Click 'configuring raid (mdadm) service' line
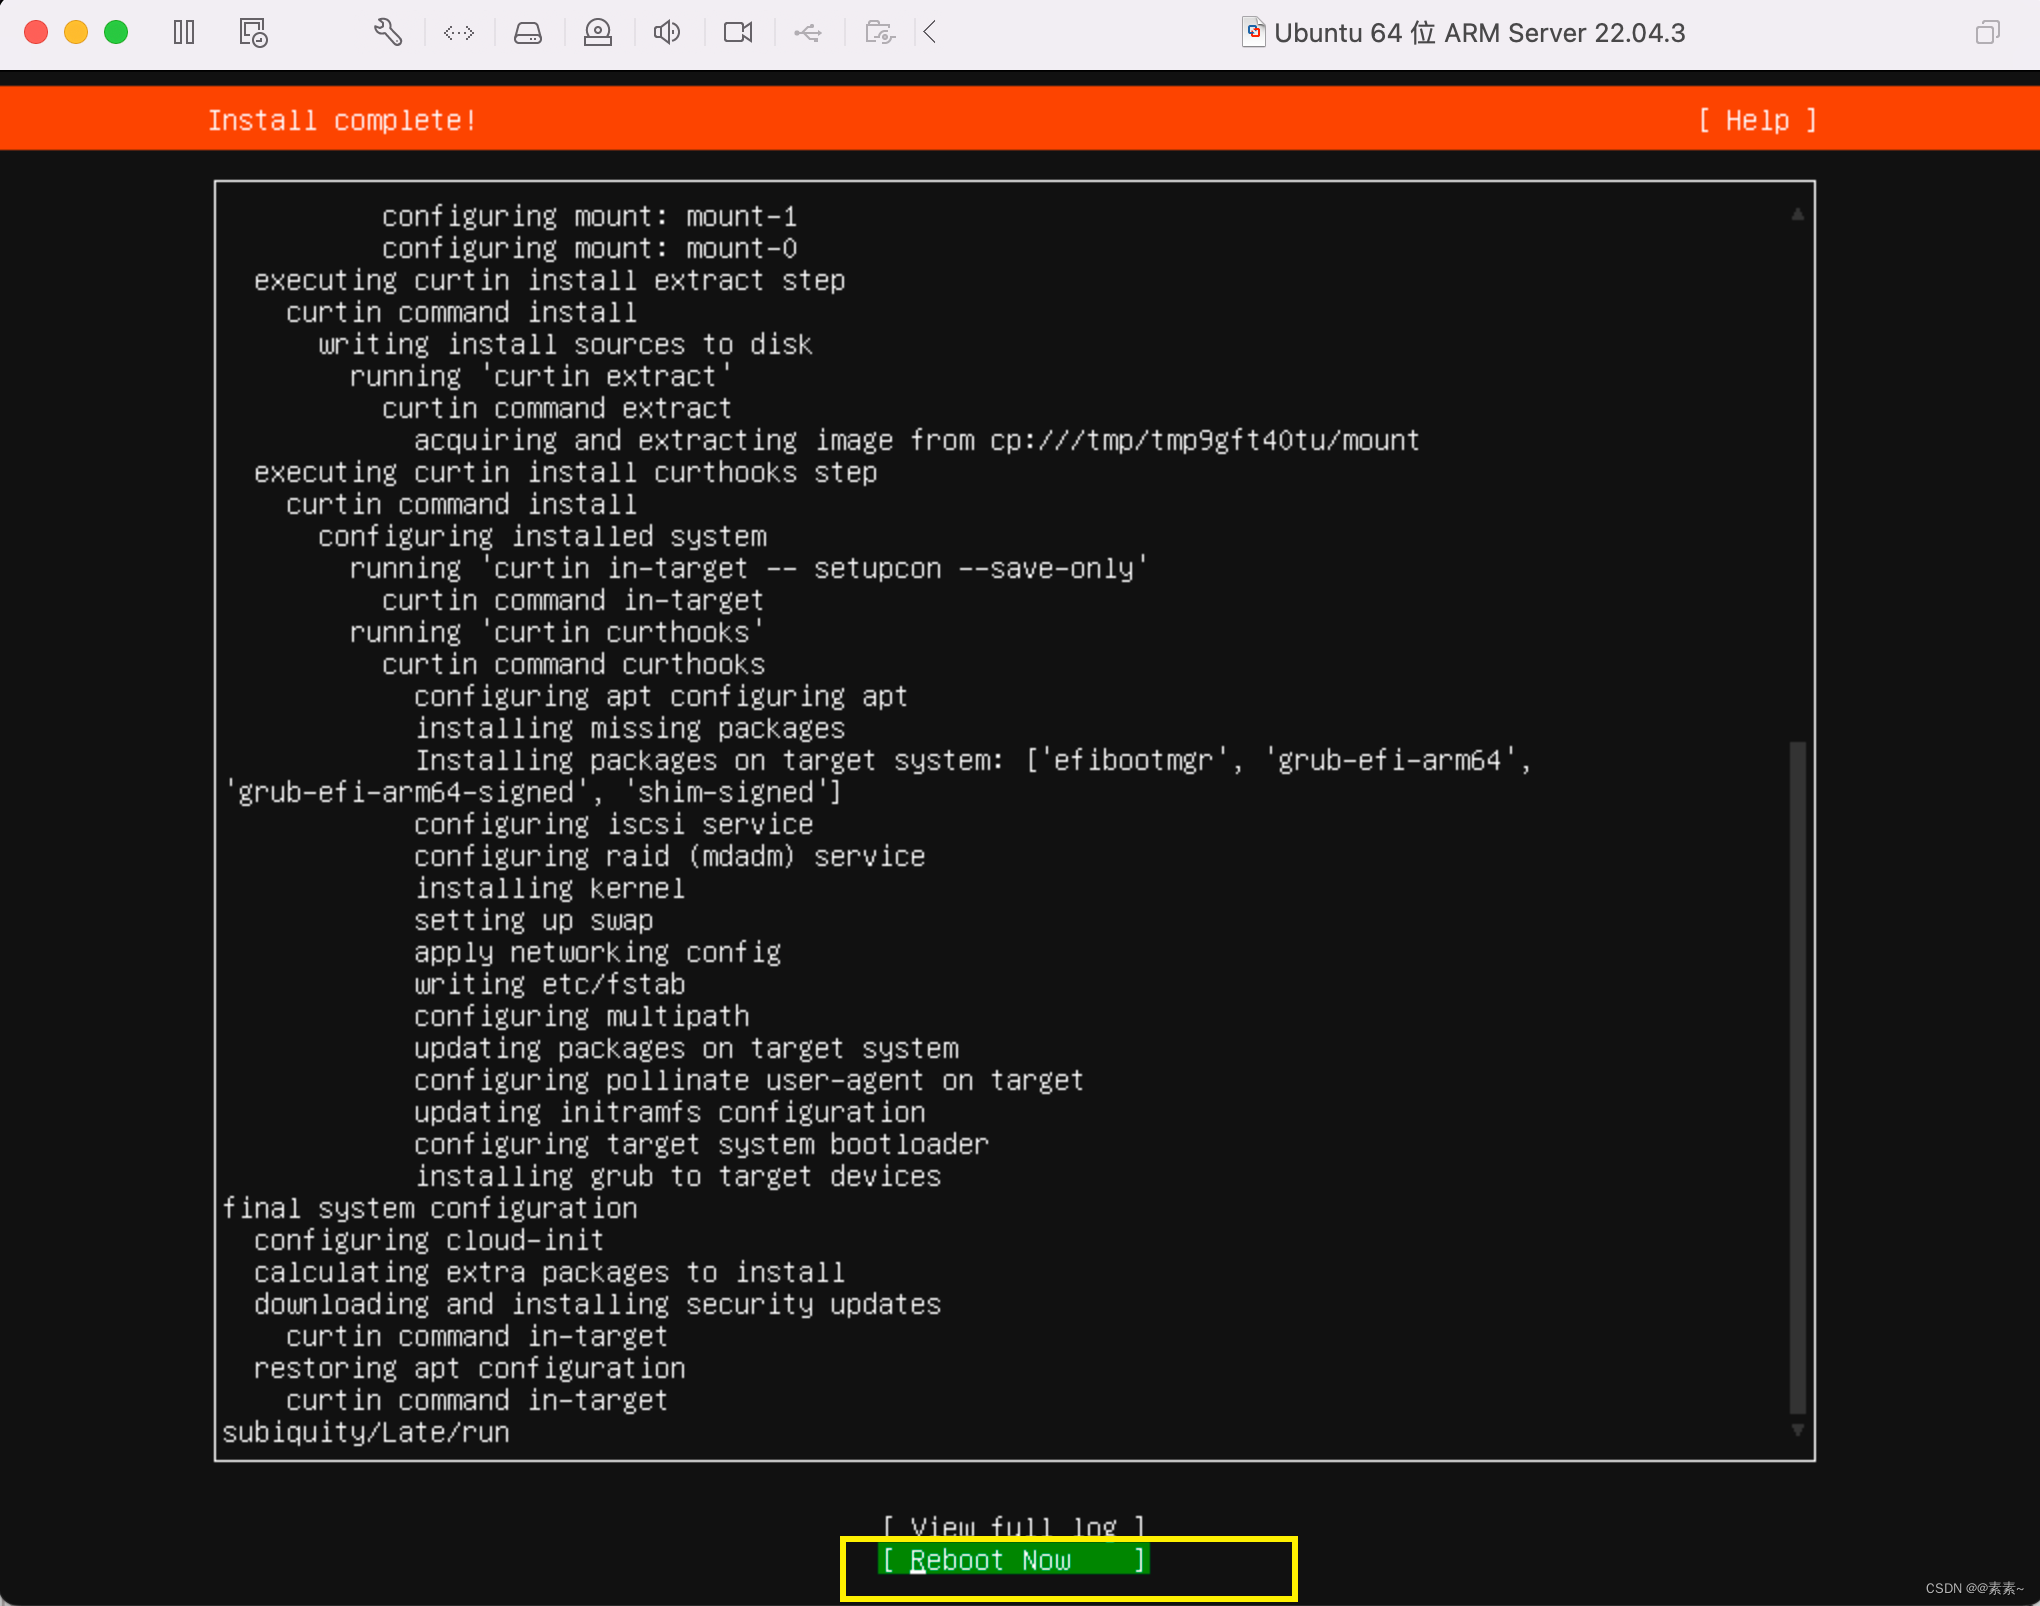This screenshot has height=1606, width=2040. (670, 856)
